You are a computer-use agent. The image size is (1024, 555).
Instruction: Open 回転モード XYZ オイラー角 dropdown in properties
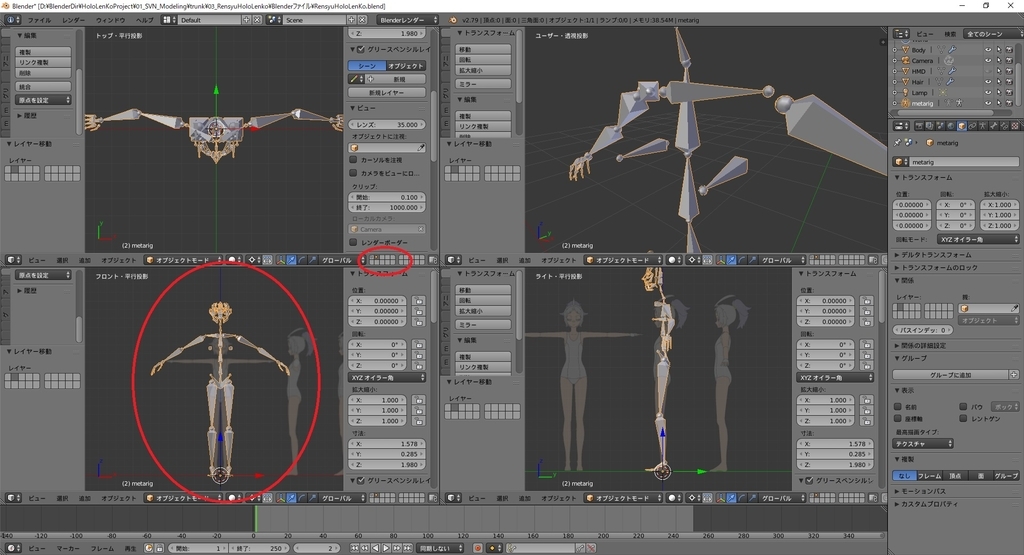(978, 239)
